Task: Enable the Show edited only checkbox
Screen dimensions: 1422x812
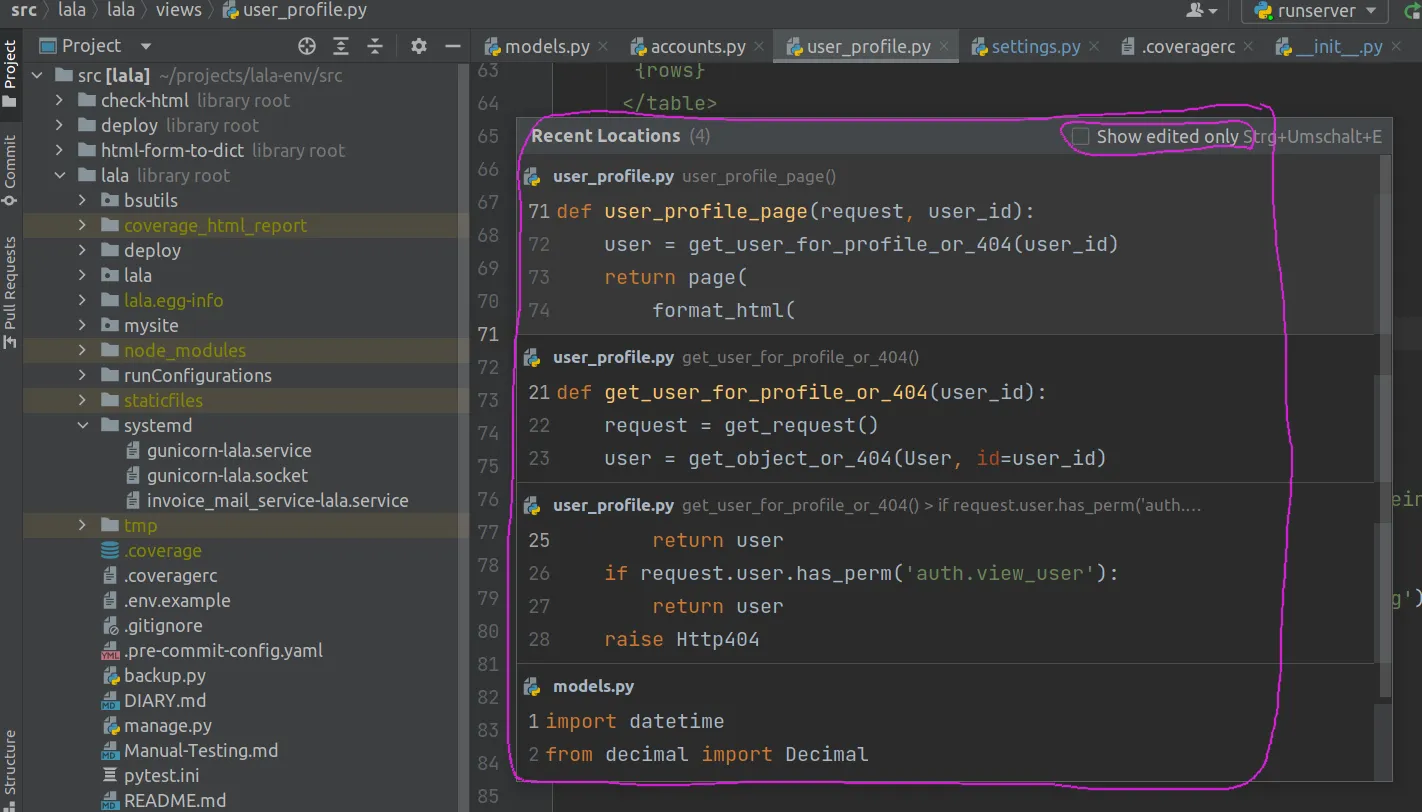Action: pyautogui.click(x=1081, y=136)
